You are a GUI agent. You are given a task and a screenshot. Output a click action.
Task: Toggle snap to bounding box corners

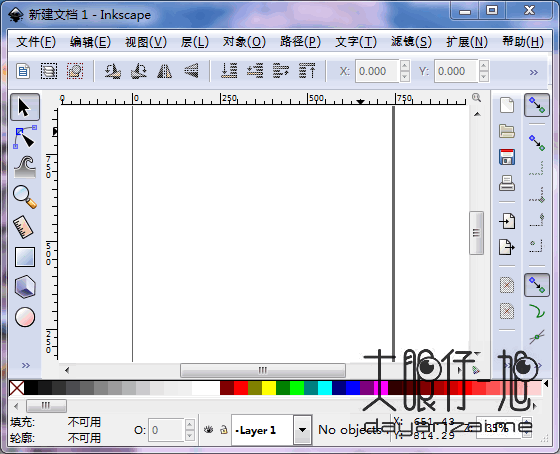pos(536,195)
